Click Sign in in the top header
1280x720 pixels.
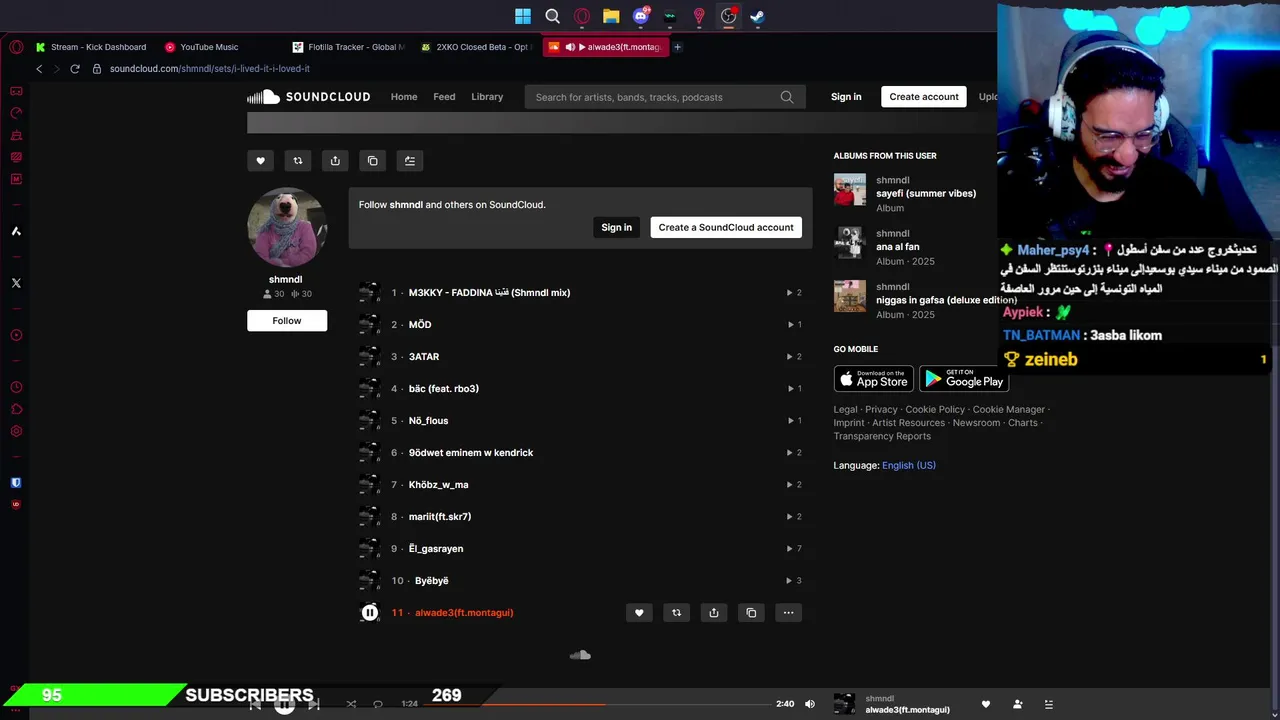[x=846, y=97]
